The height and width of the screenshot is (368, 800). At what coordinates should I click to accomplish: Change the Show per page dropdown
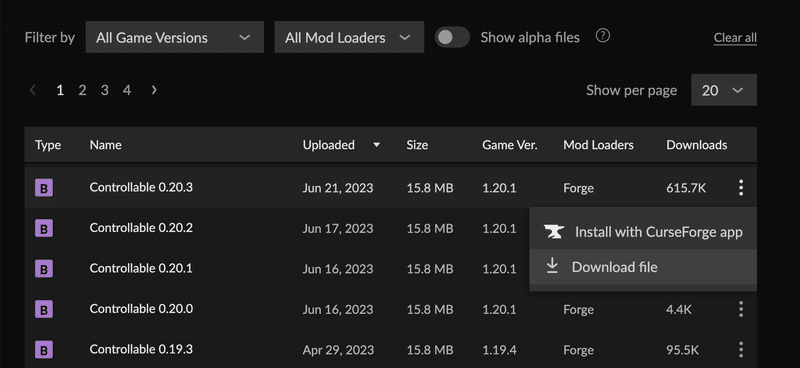[724, 90]
